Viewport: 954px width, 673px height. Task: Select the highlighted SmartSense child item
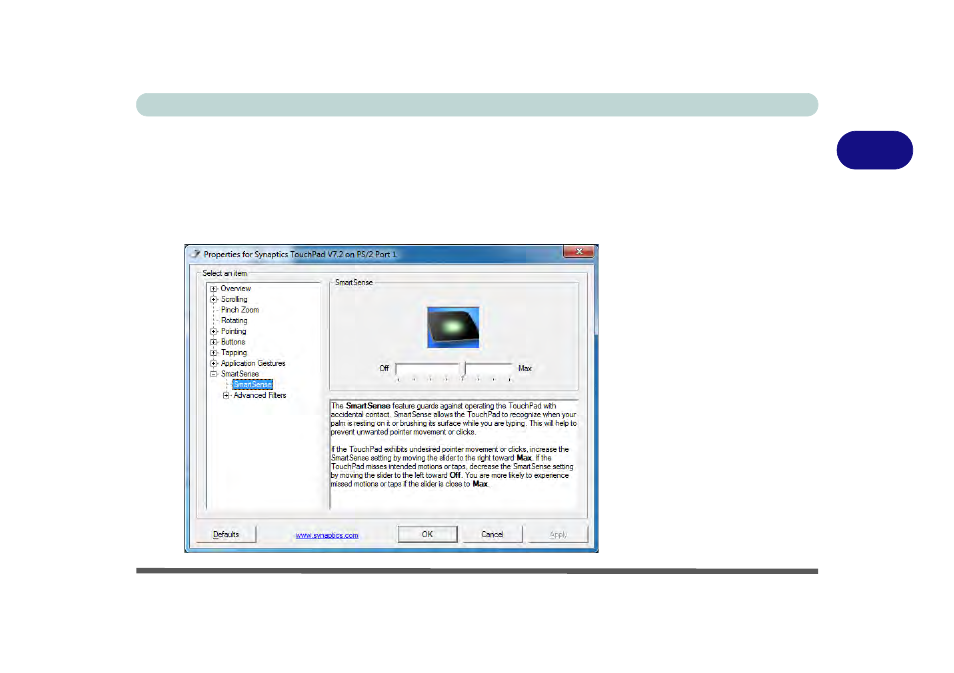click(252, 385)
